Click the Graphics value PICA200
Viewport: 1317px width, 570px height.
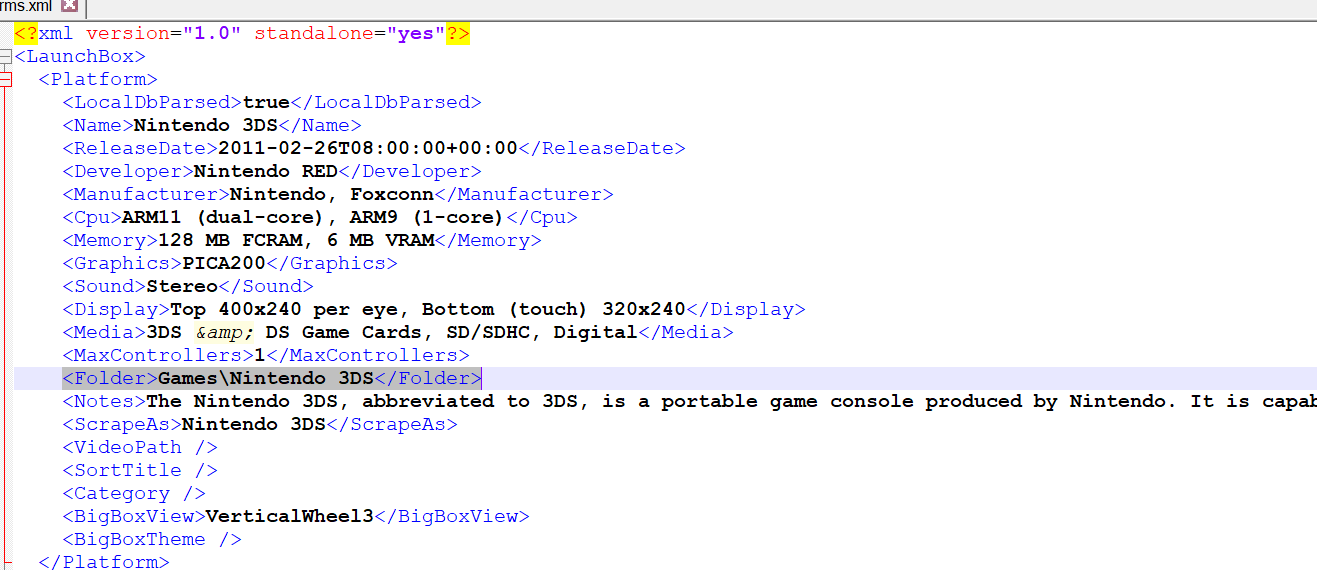coord(224,263)
